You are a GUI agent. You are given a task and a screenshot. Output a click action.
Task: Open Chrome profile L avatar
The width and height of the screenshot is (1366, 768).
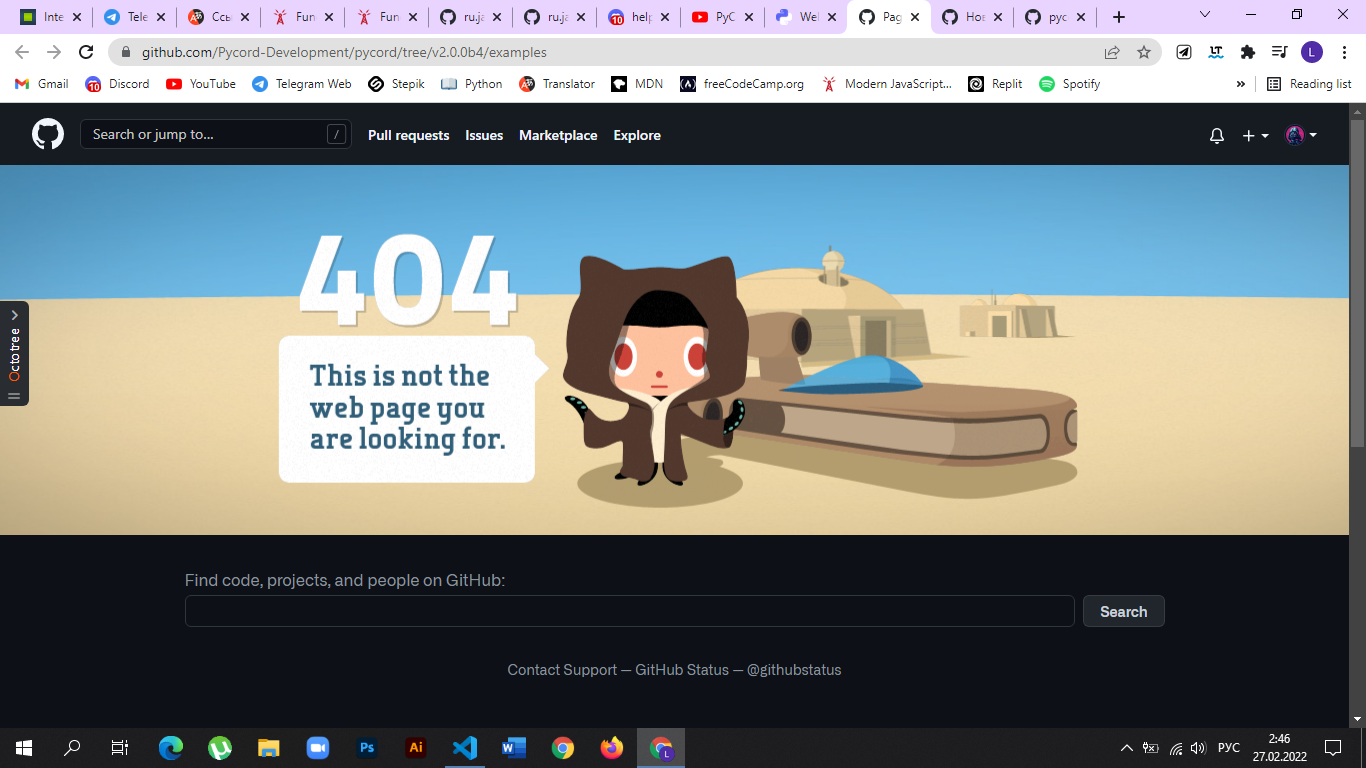[1312, 52]
